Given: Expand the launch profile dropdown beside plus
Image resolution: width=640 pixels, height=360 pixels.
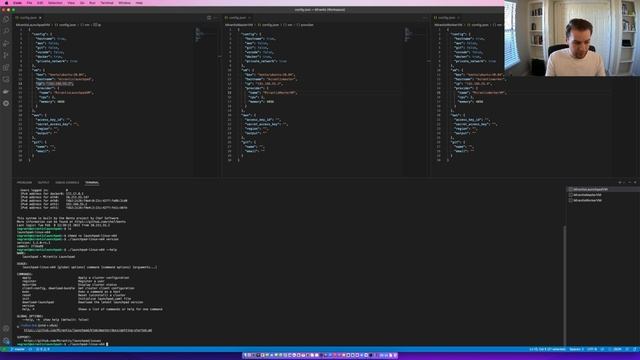Looking at the screenshot, I should [x=624, y=182].
